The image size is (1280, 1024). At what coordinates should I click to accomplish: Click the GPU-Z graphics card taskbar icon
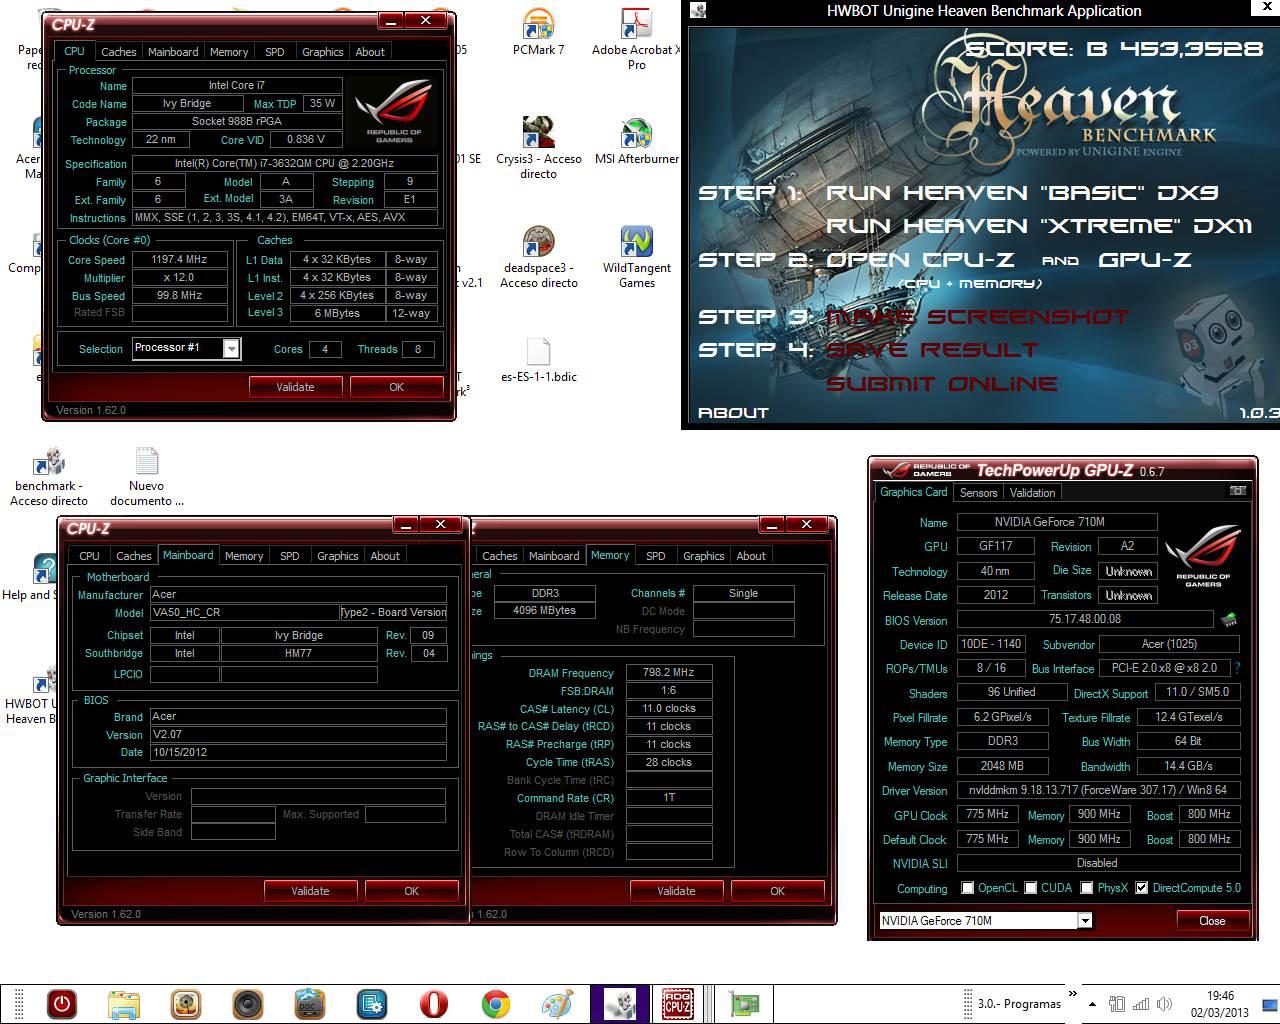click(744, 1004)
